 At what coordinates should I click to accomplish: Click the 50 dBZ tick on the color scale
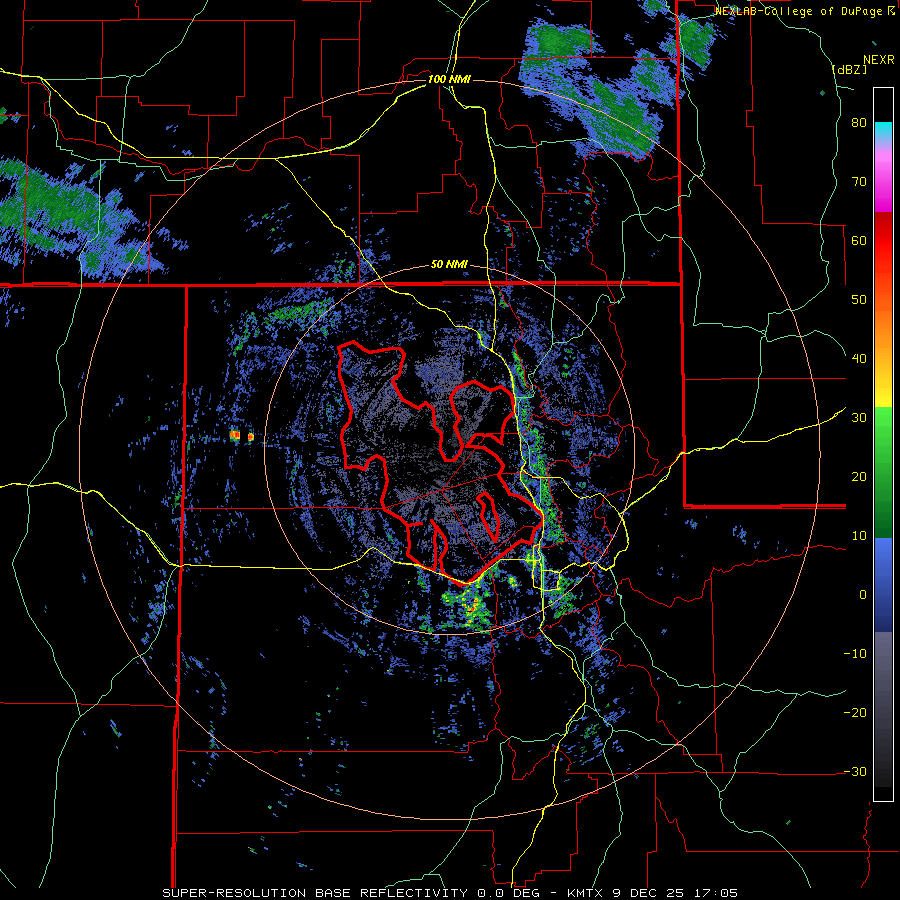click(x=859, y=300)
